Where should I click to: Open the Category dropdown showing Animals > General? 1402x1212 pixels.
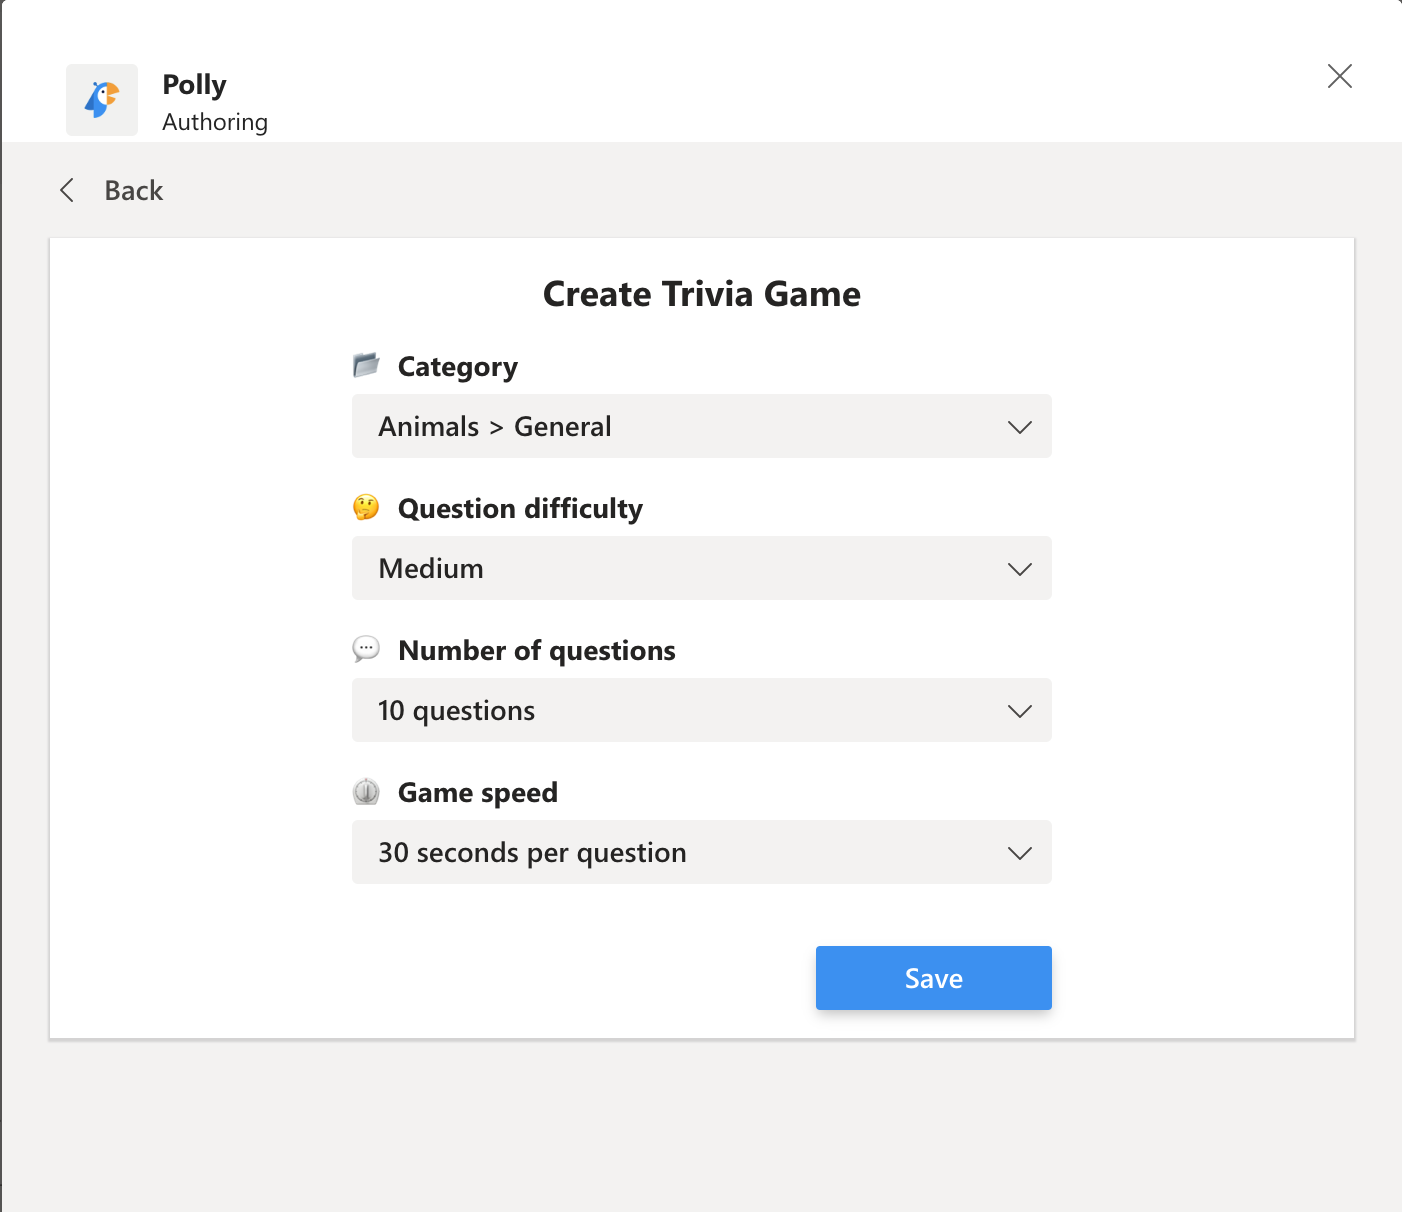coord(700,426)
